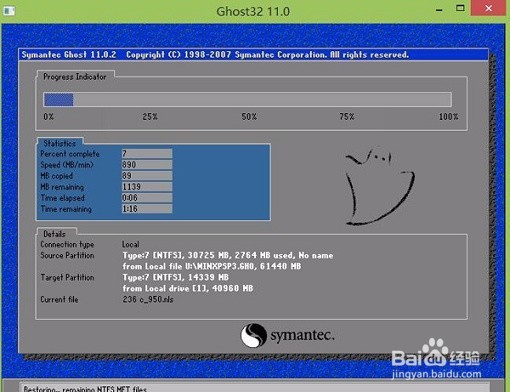Click the 'from Local file' WINXPSP3.GHO line
510x392 pixels.
(x=212, y=266)
